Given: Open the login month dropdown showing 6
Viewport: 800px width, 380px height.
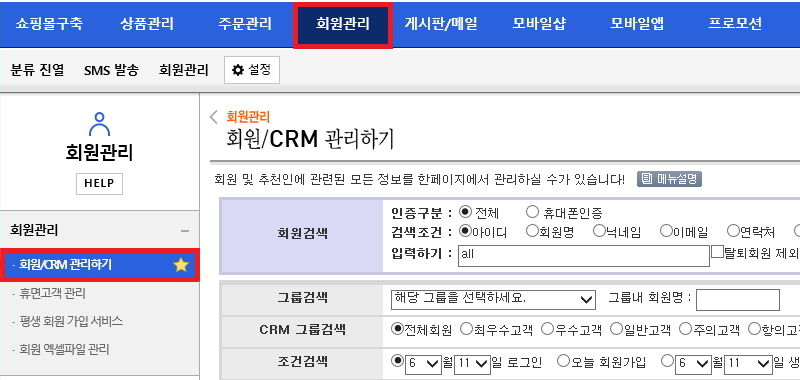Looking at the screenshot, I should point(423,364).
